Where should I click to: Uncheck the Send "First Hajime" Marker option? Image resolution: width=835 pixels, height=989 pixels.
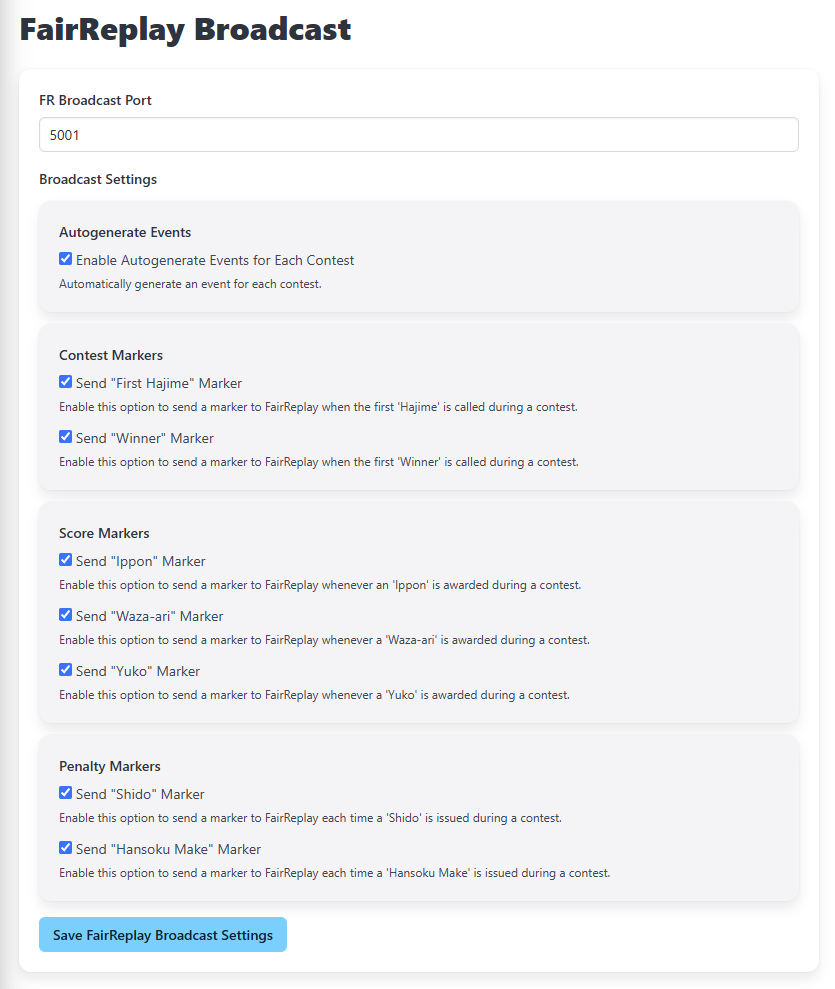tap(65, 381)
